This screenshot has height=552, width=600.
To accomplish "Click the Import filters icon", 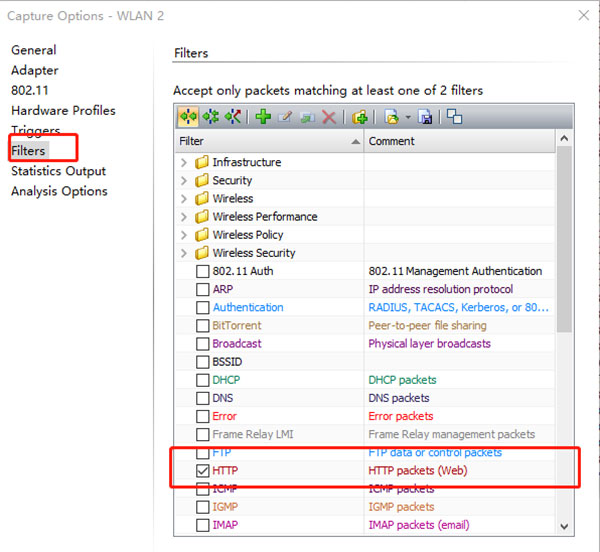I will point(391,117).
